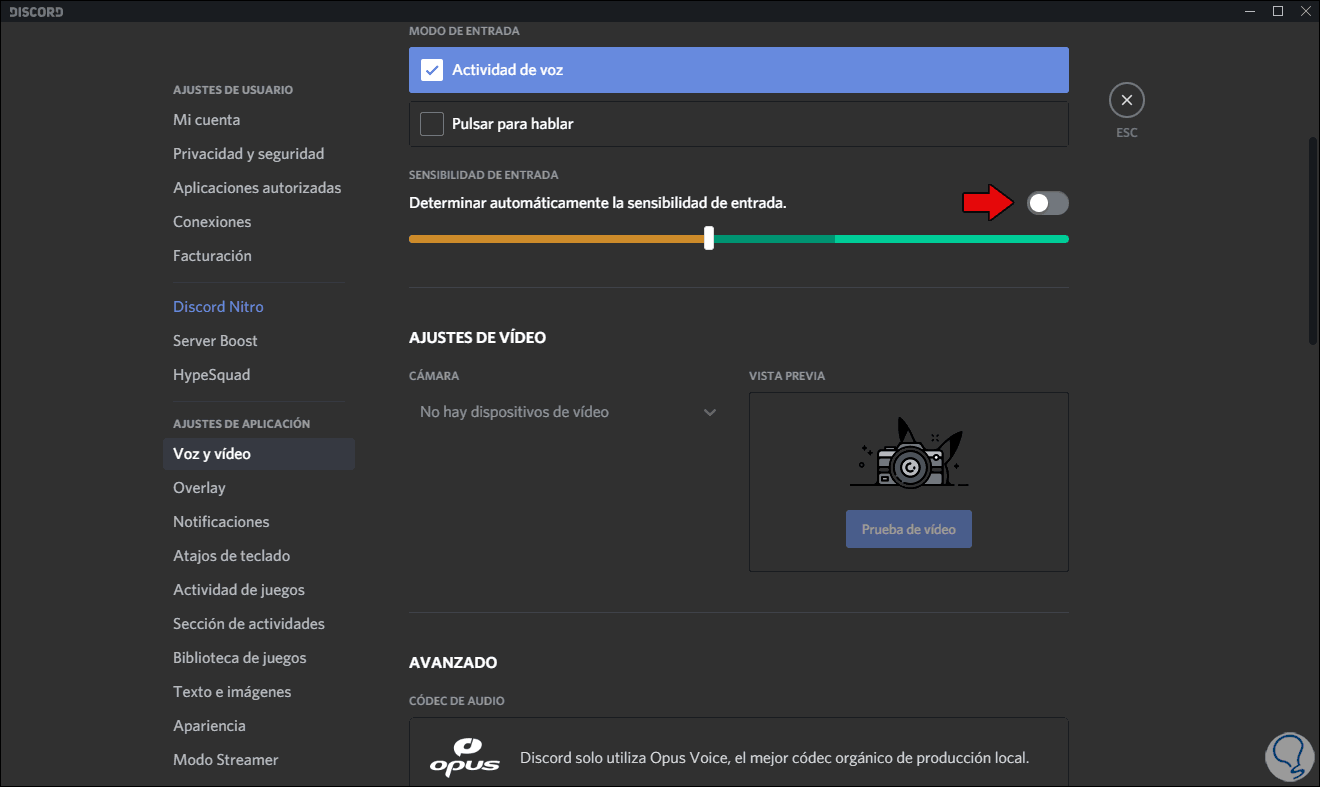Switch to Overlay settings
This screenshot has height=787, width=1320.
[x=199, y=487]
